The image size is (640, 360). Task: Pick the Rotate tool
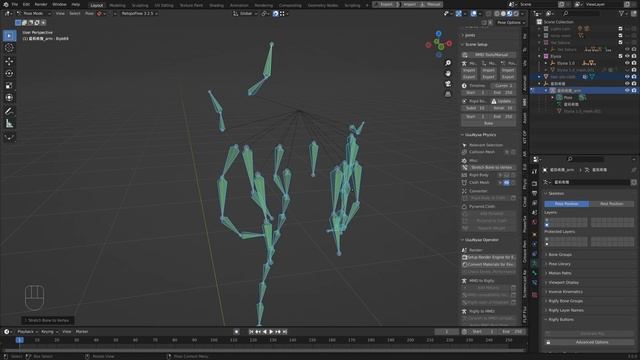click(x=9, y=73)
